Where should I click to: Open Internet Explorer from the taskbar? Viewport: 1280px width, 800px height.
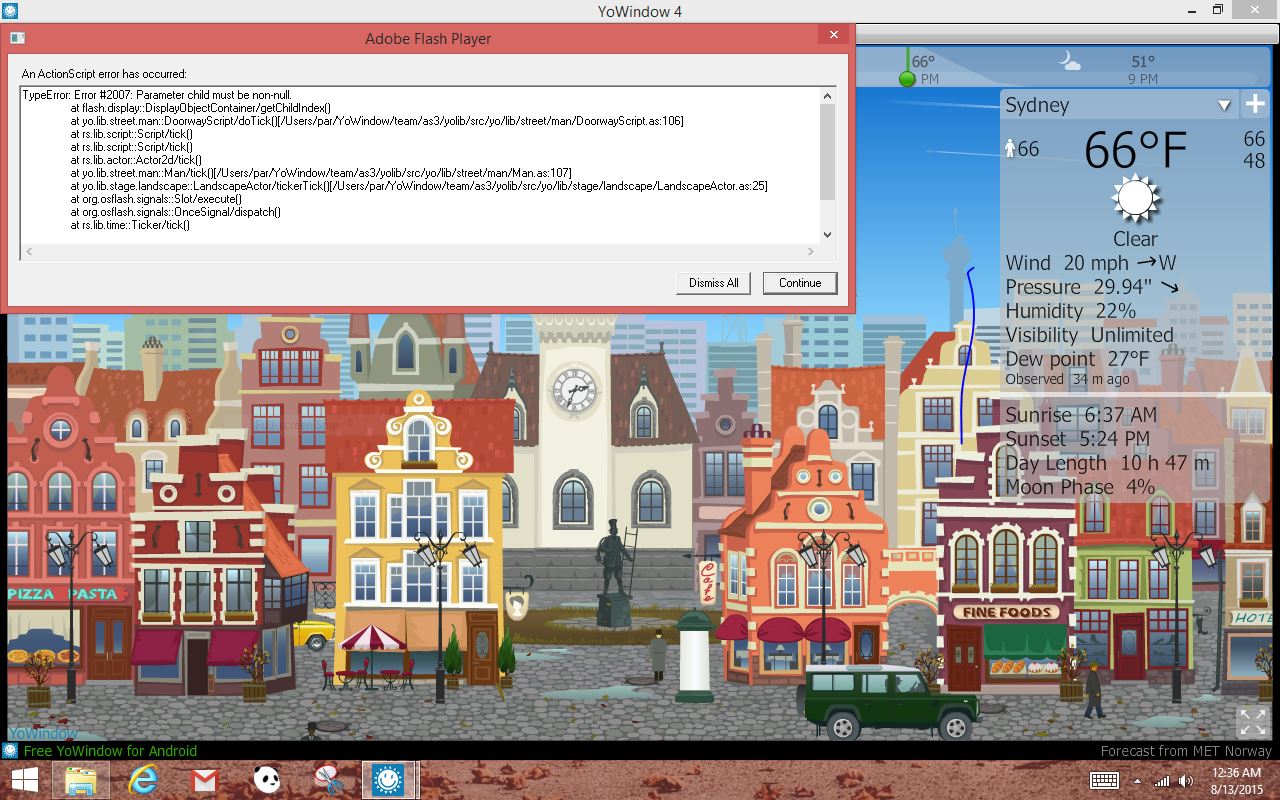(x=142, y=780)
